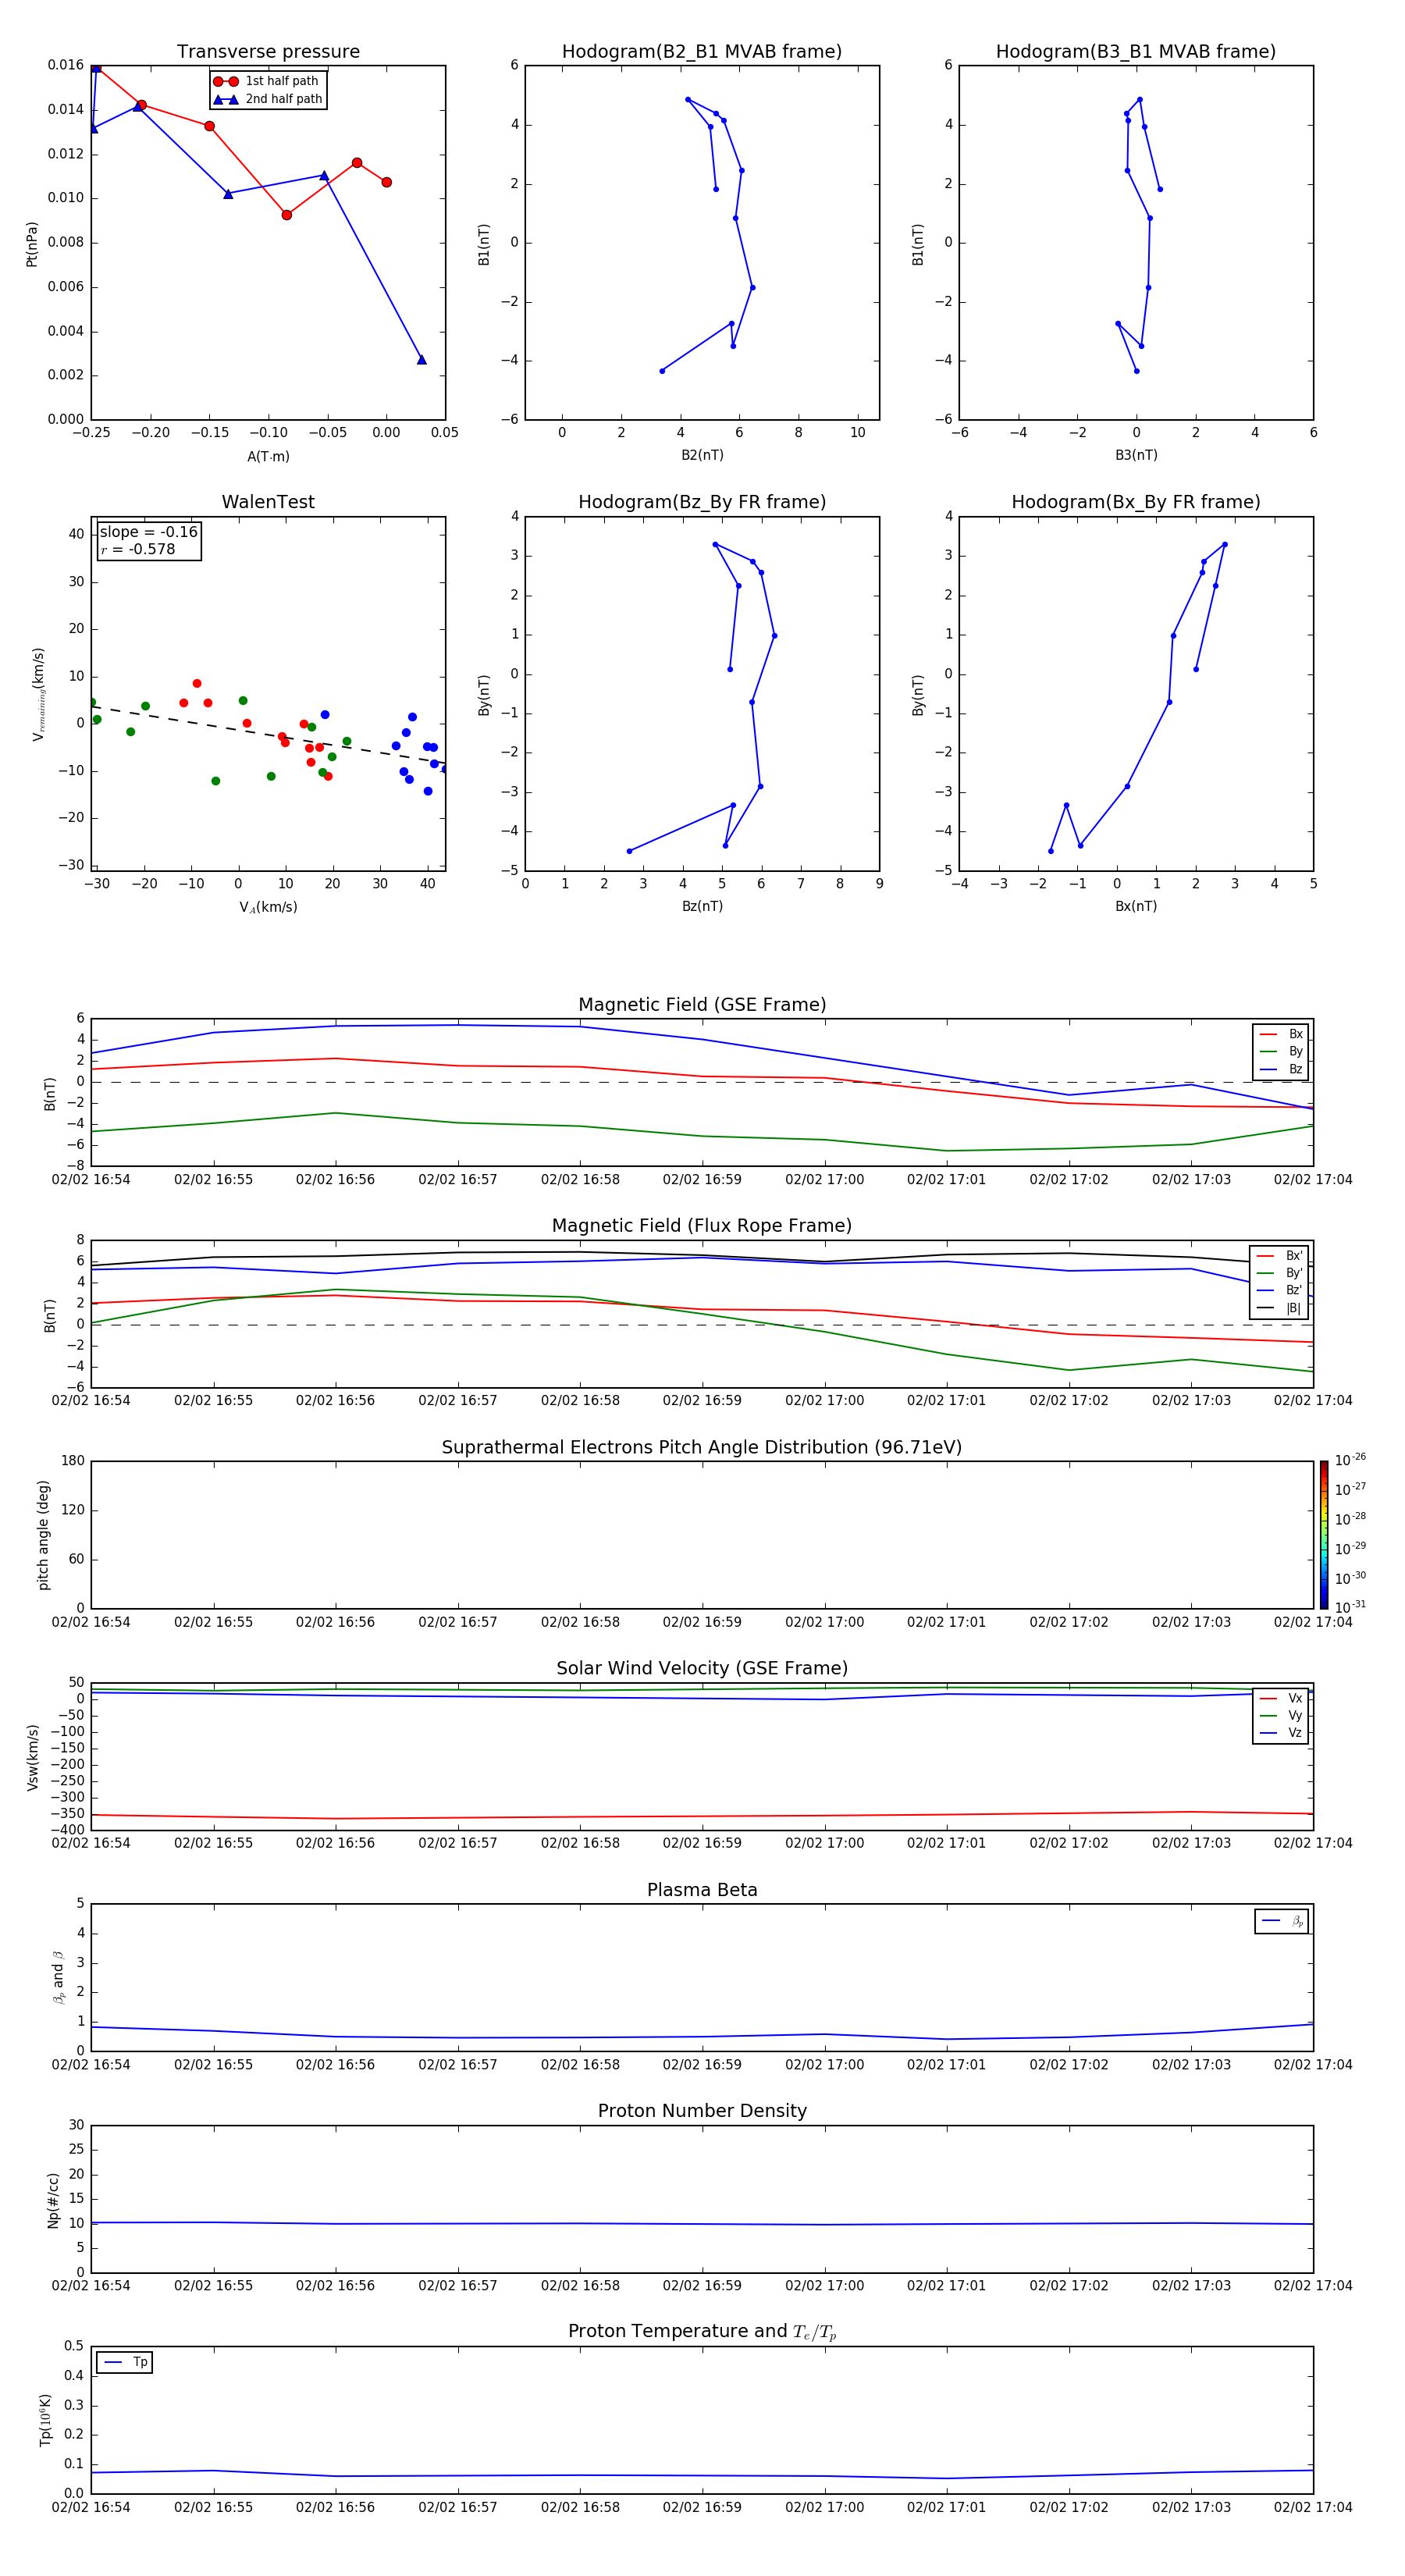The height and width of the screenshot is (2576, 1405).
Task: Click the dashed regression line in WalenTest
Action: coord(268,737)
